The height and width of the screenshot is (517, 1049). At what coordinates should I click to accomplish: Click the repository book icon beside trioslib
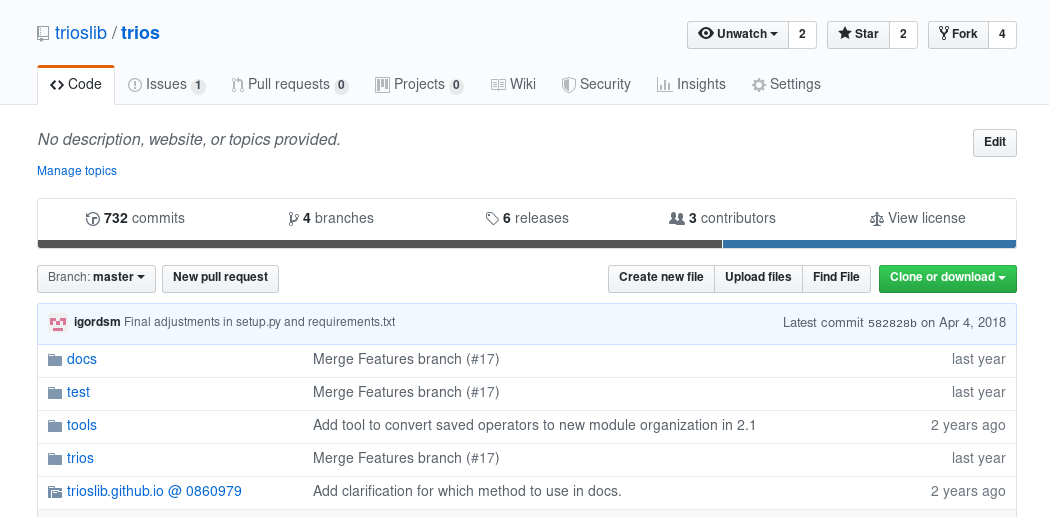(43, 33)
